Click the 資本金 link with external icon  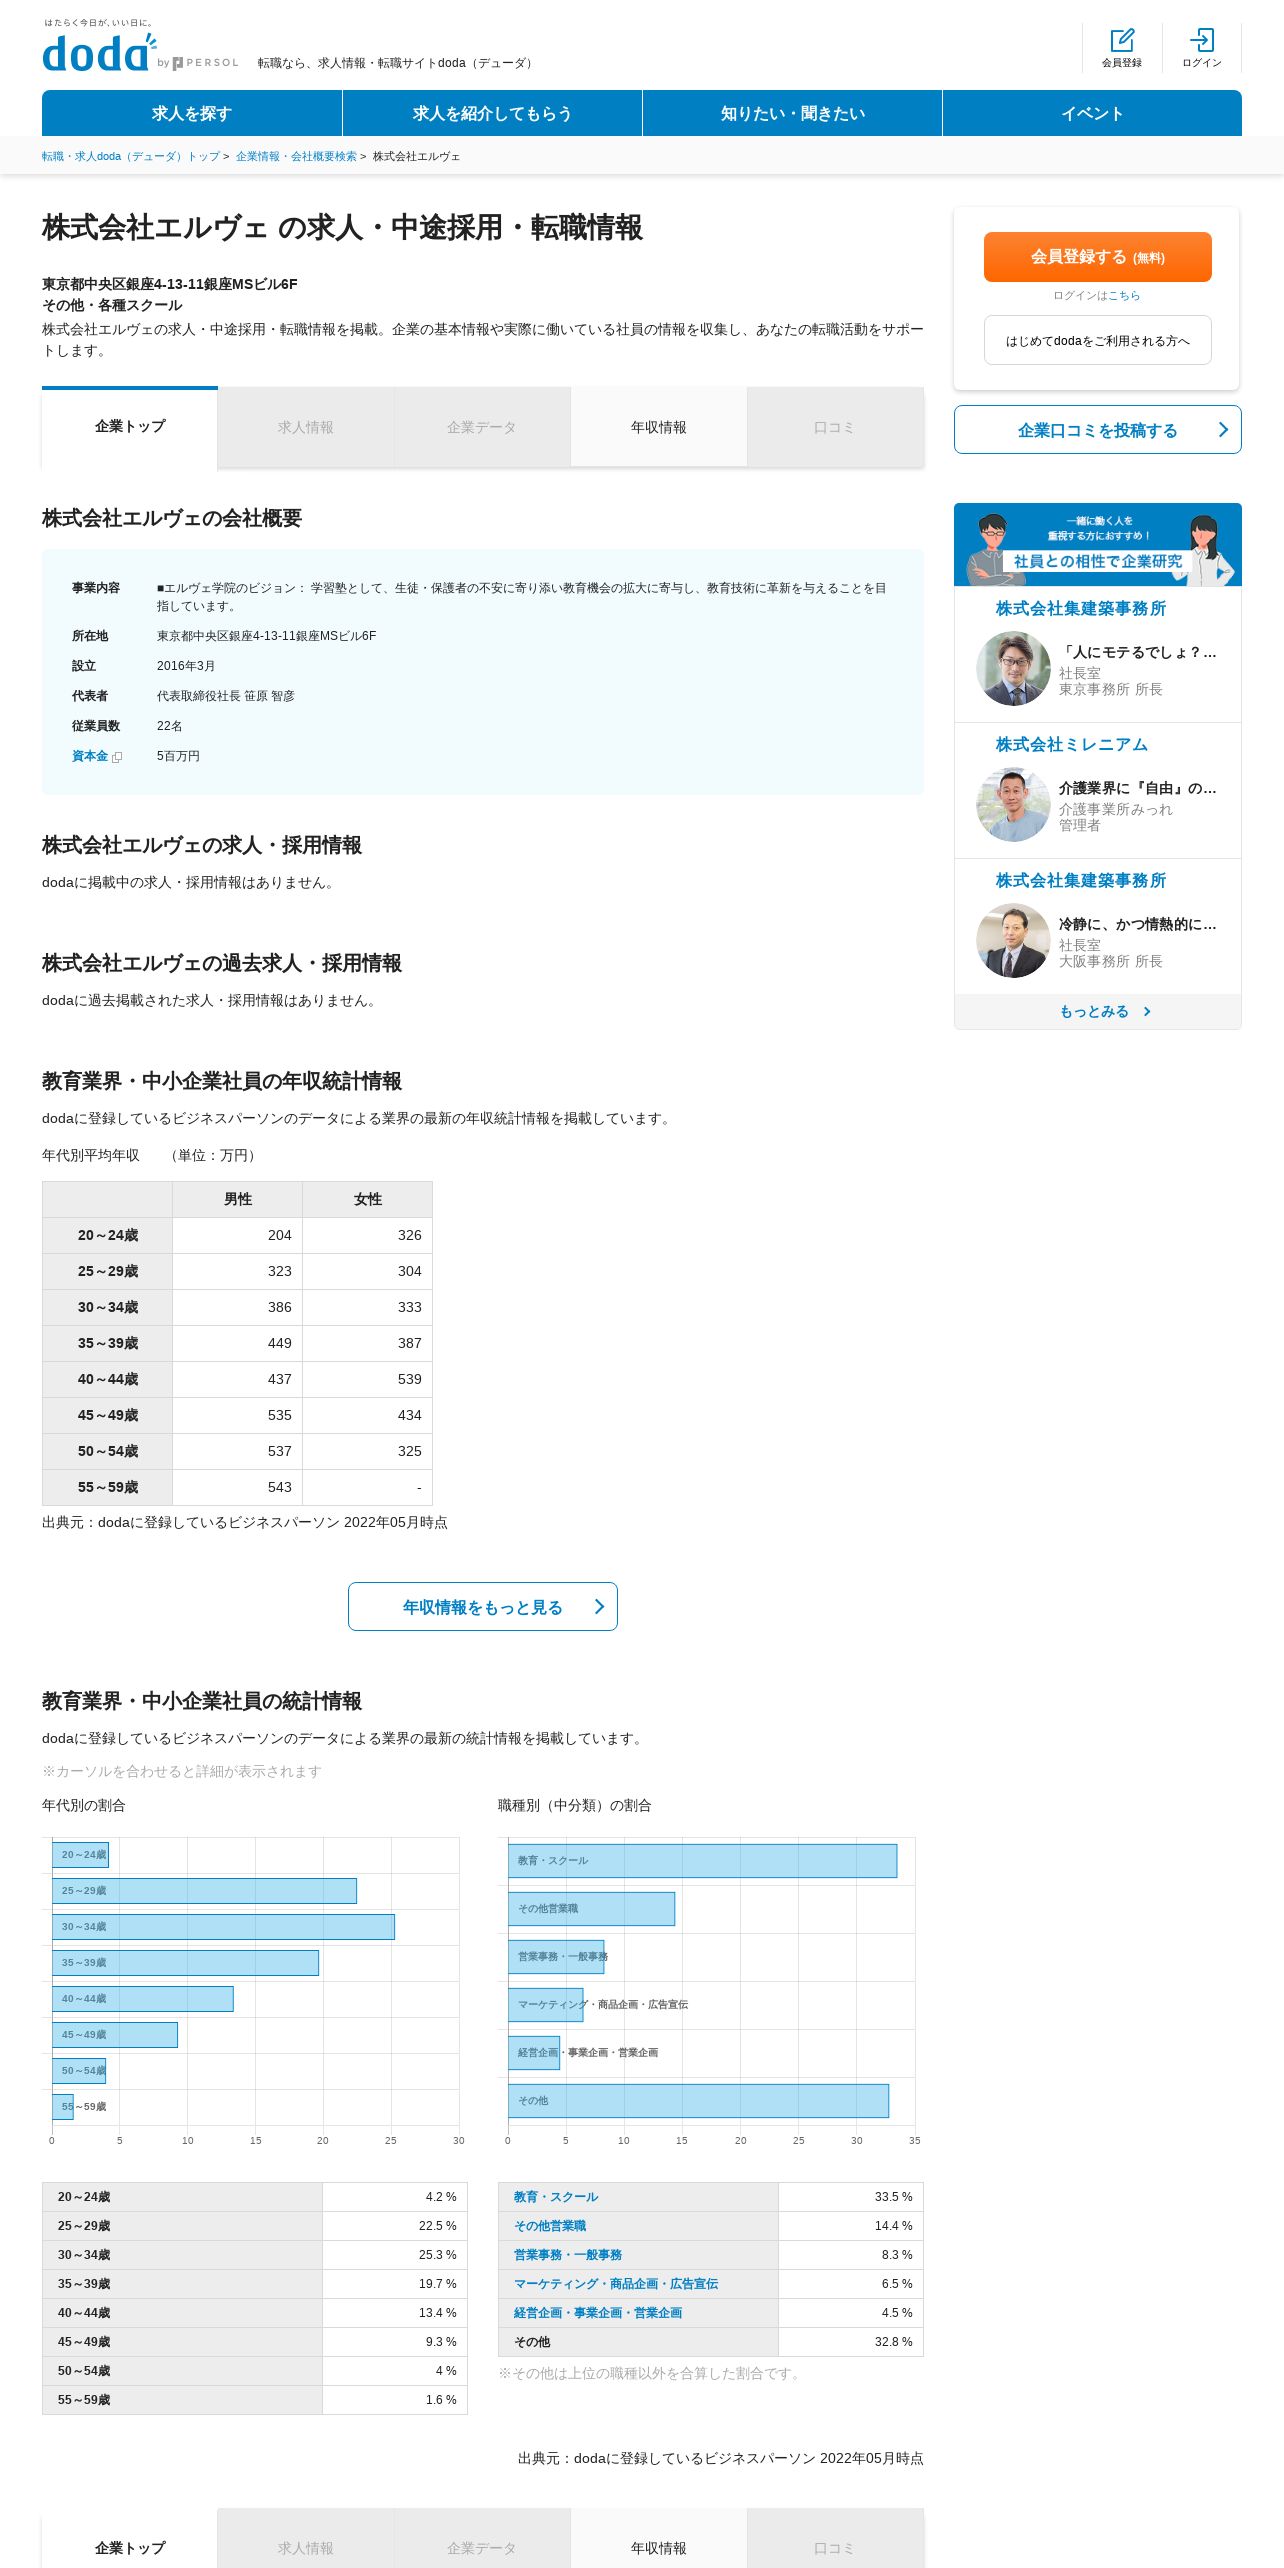click(x=96, y=756)
